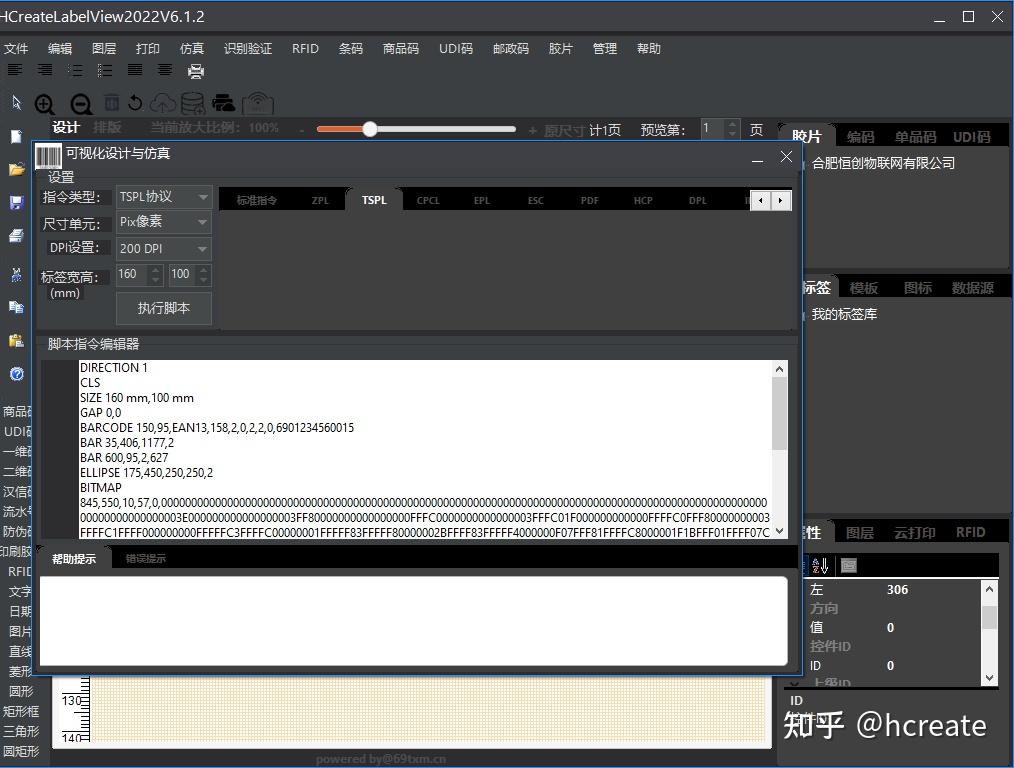
Task: Click the cut scissors icon in left sidebar
Action: coord(16,275)
